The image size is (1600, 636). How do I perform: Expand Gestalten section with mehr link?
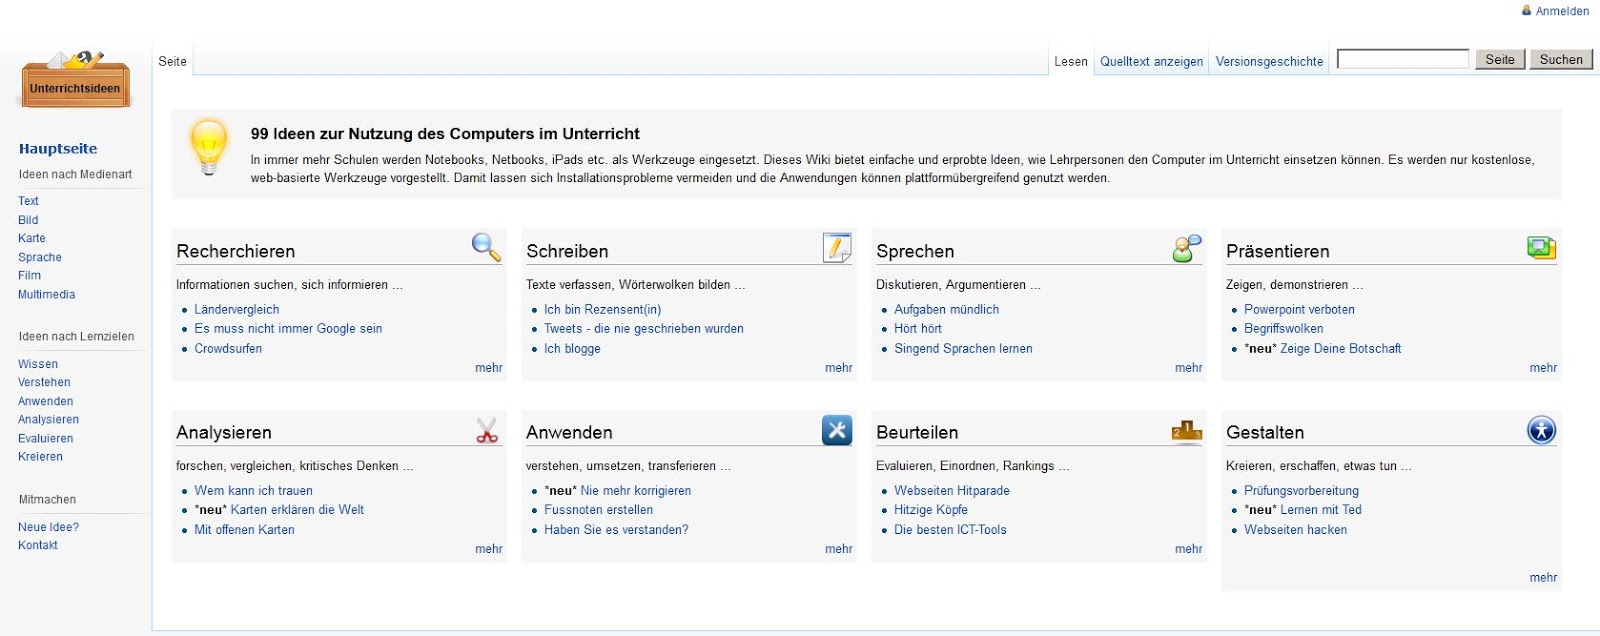[x=1543, y=578]
